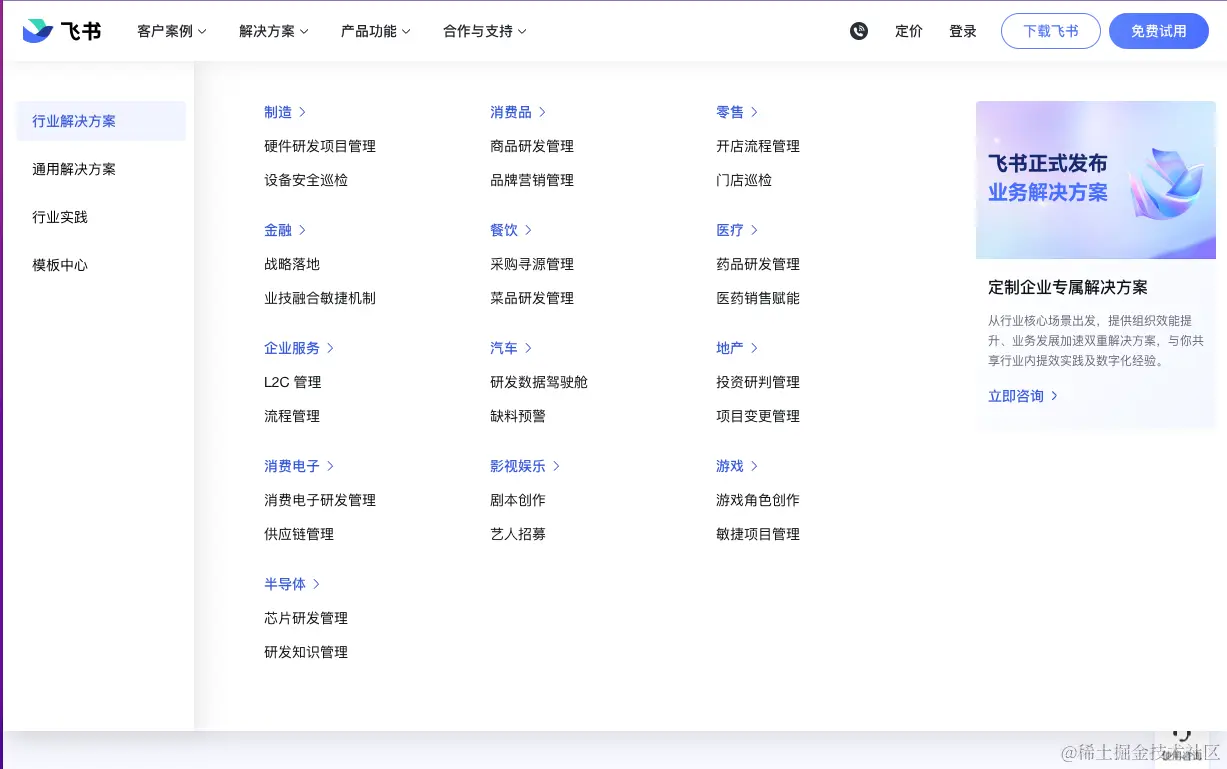Click the 医药销售赋能 link
The image size is (1227, 769).
click(758, 298)
